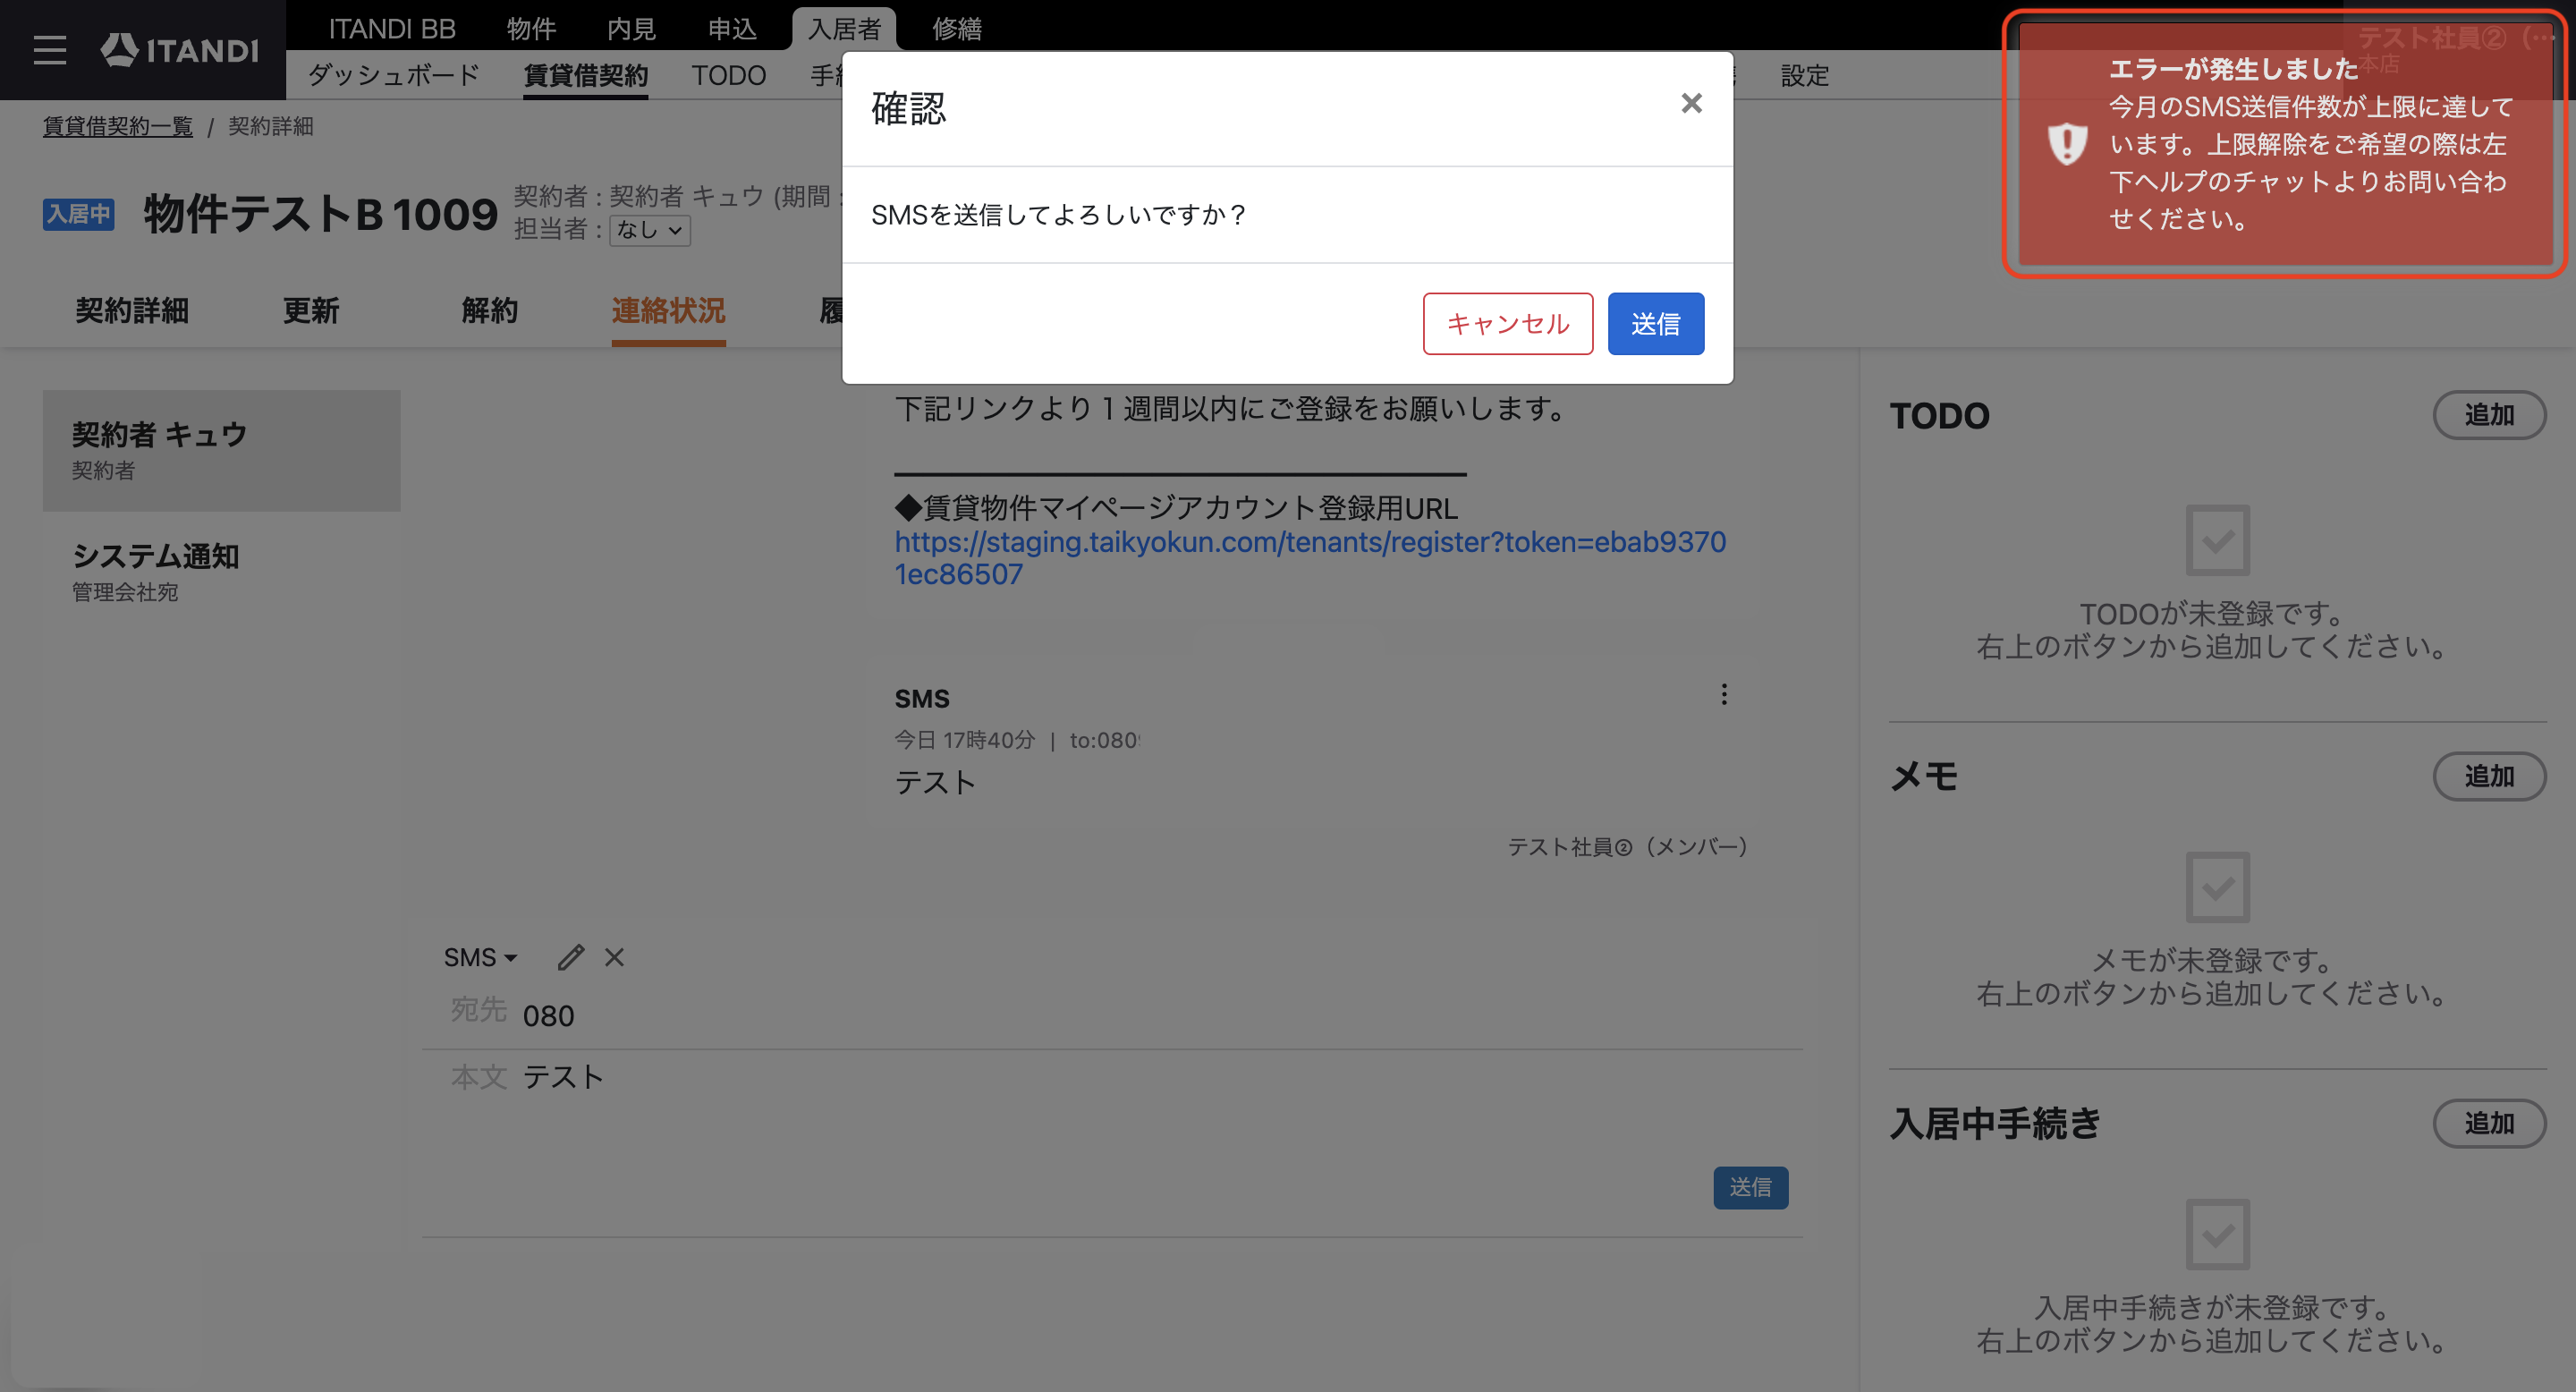Click the 追加 button for メモ
Screen dimensions: 2576x1392
point(2489,777)
